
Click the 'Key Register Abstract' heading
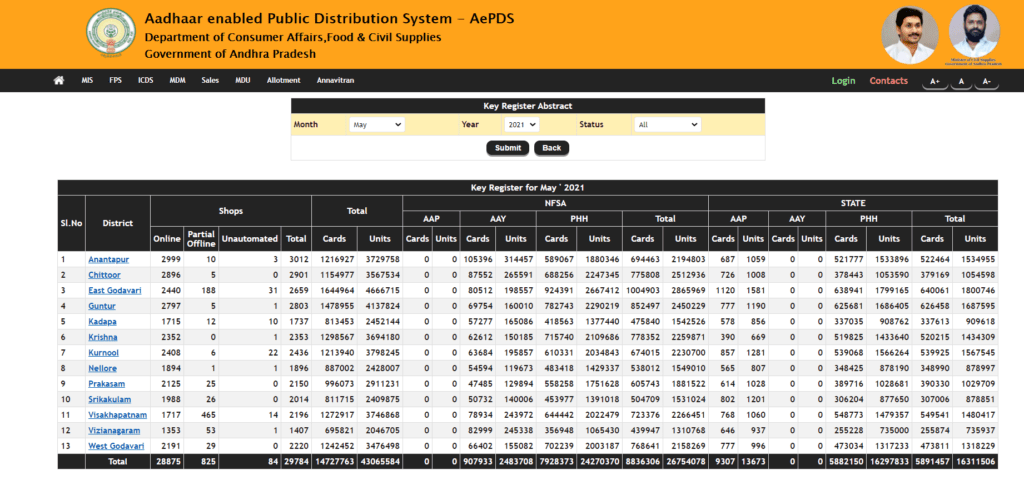tap(528, 106)
